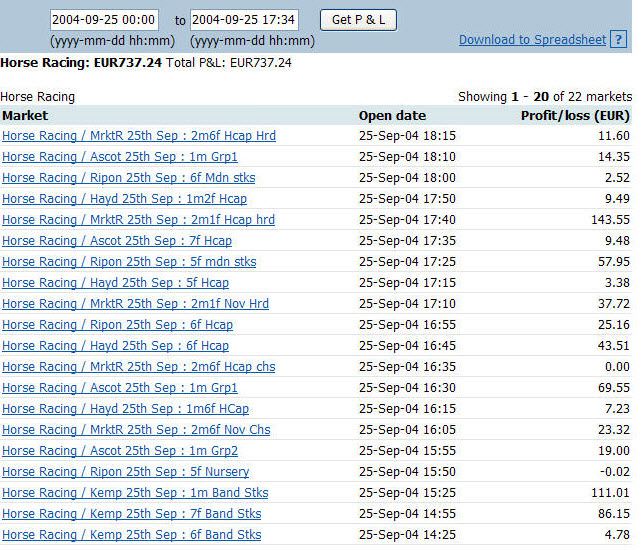Open Ripon 5f Nursery market
The image size is (641, 551).
click(x=126, y=471)
